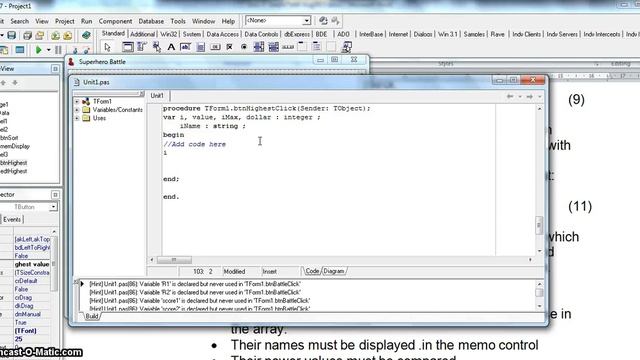This screenshot has width=640, height=360.
Task: Select the Unit1 editor tab
Action: [x=157, y=96]
